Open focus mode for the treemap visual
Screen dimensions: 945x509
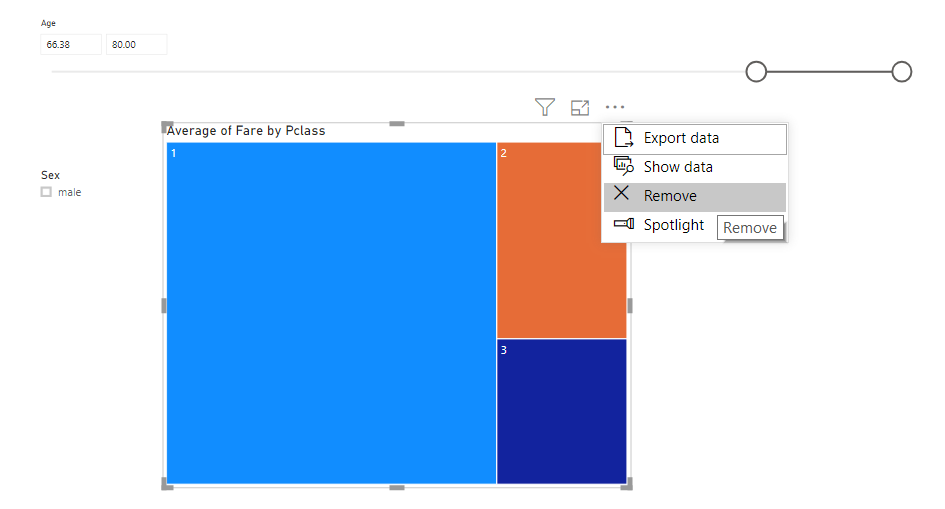[580, 107]
